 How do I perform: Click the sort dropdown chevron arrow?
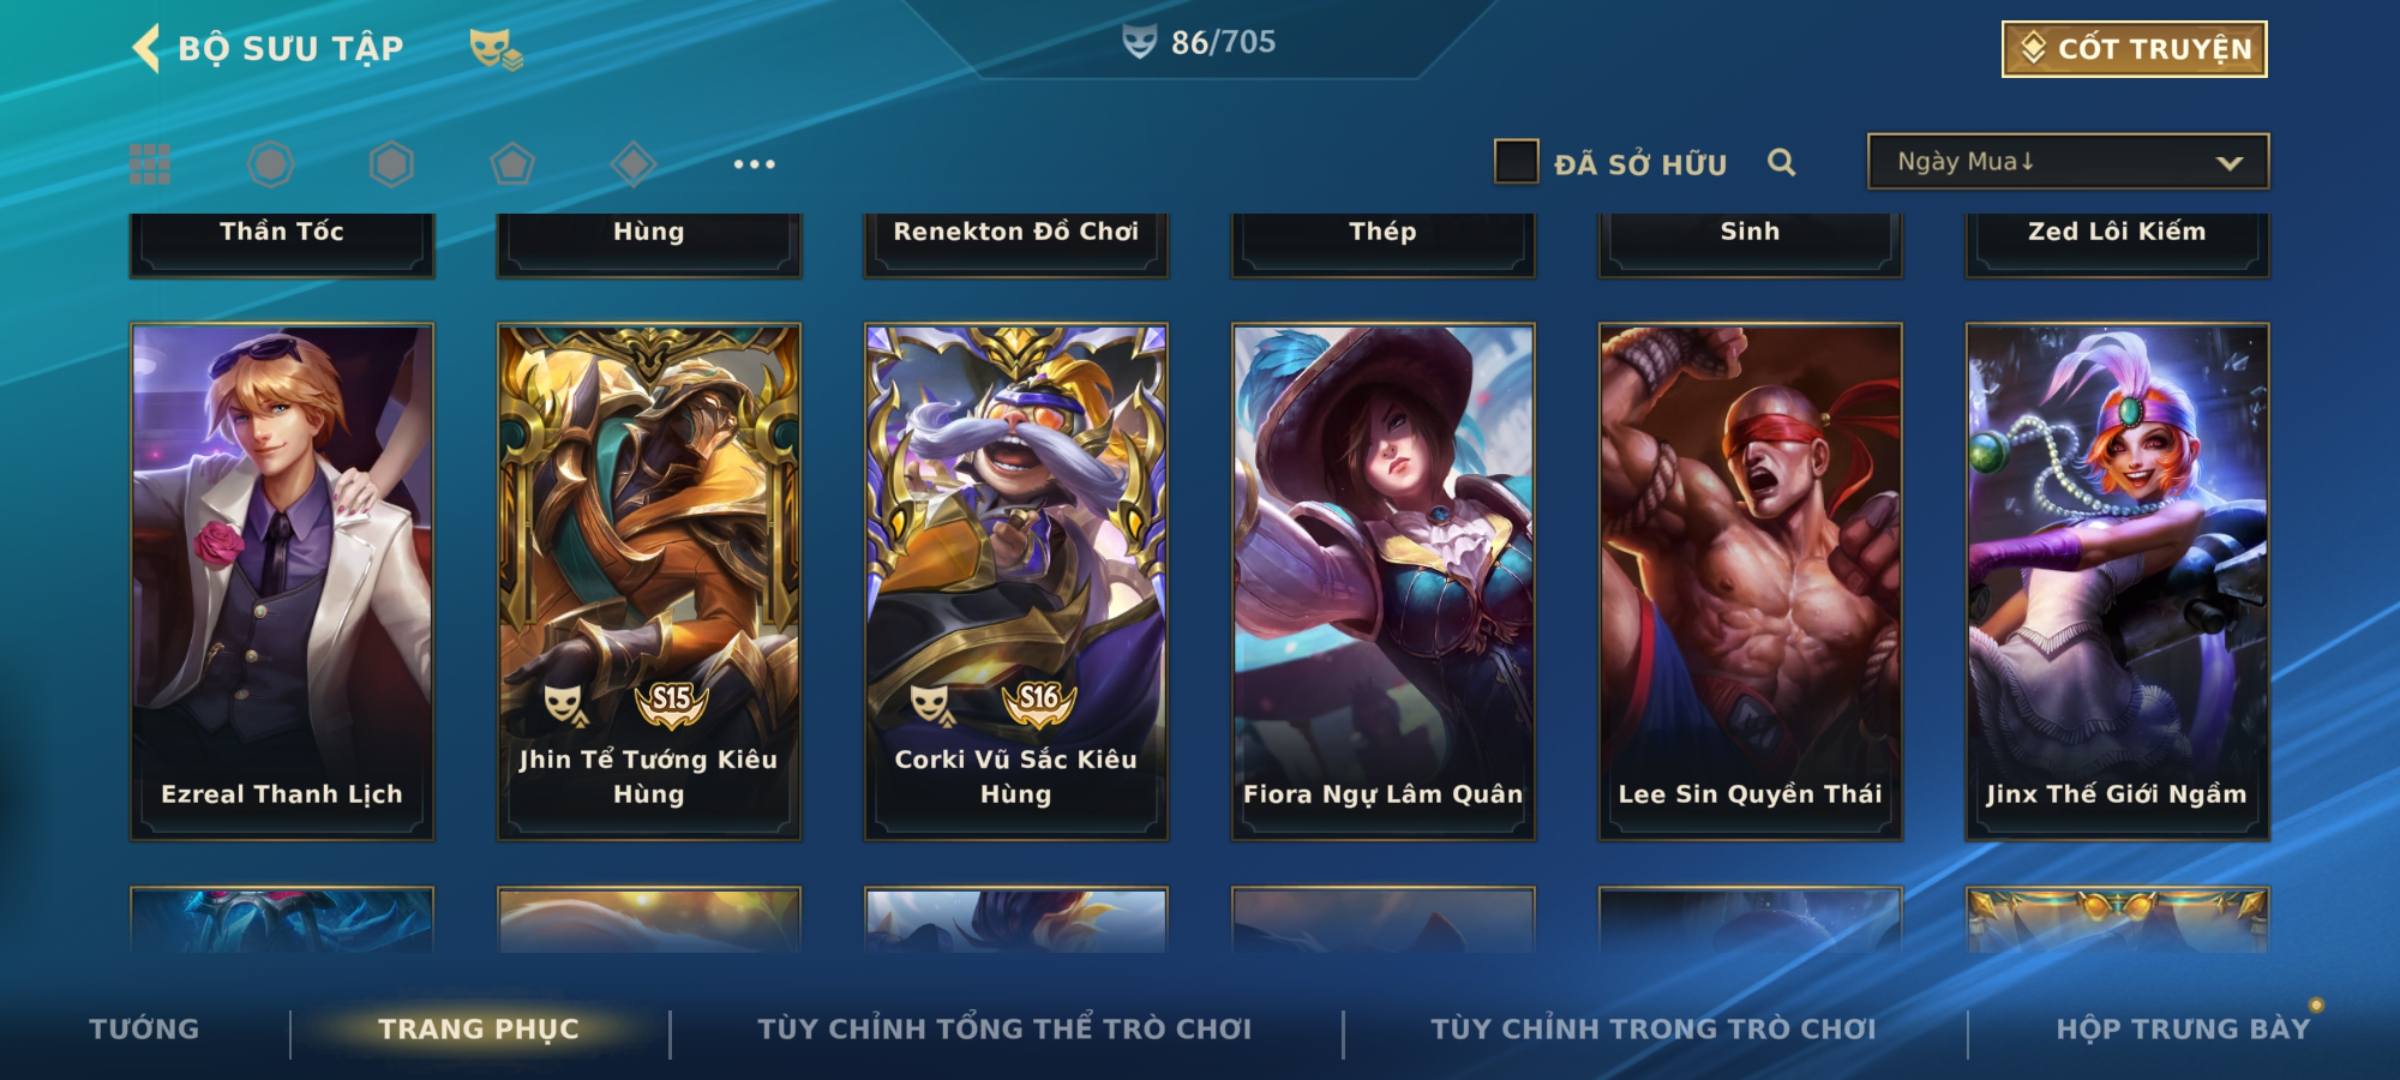2229,163
